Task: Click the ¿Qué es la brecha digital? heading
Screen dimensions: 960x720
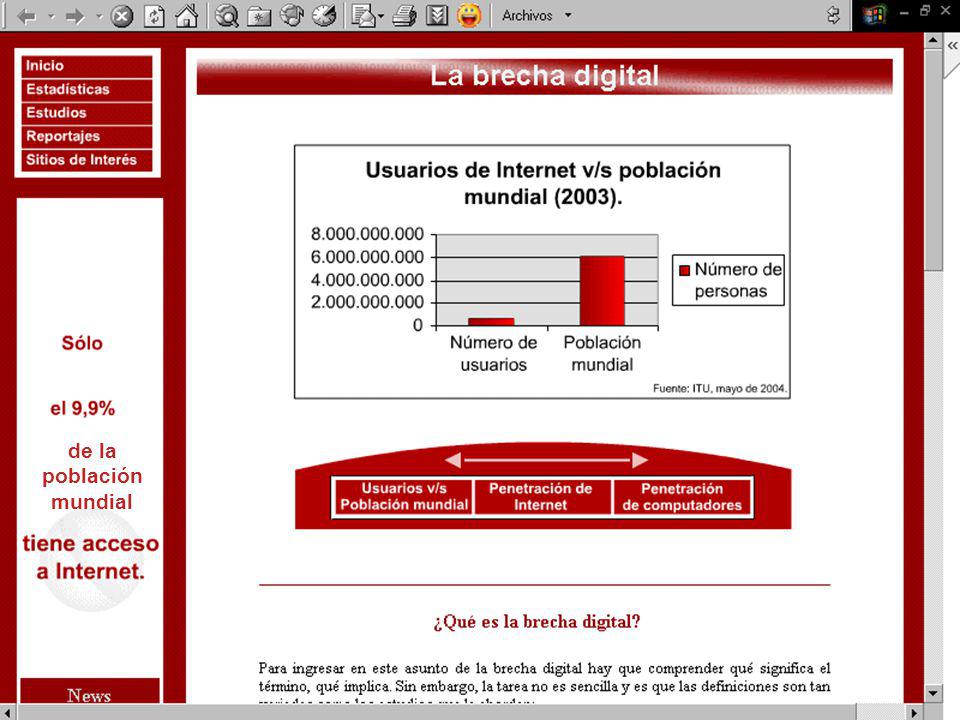Action: 536,622
